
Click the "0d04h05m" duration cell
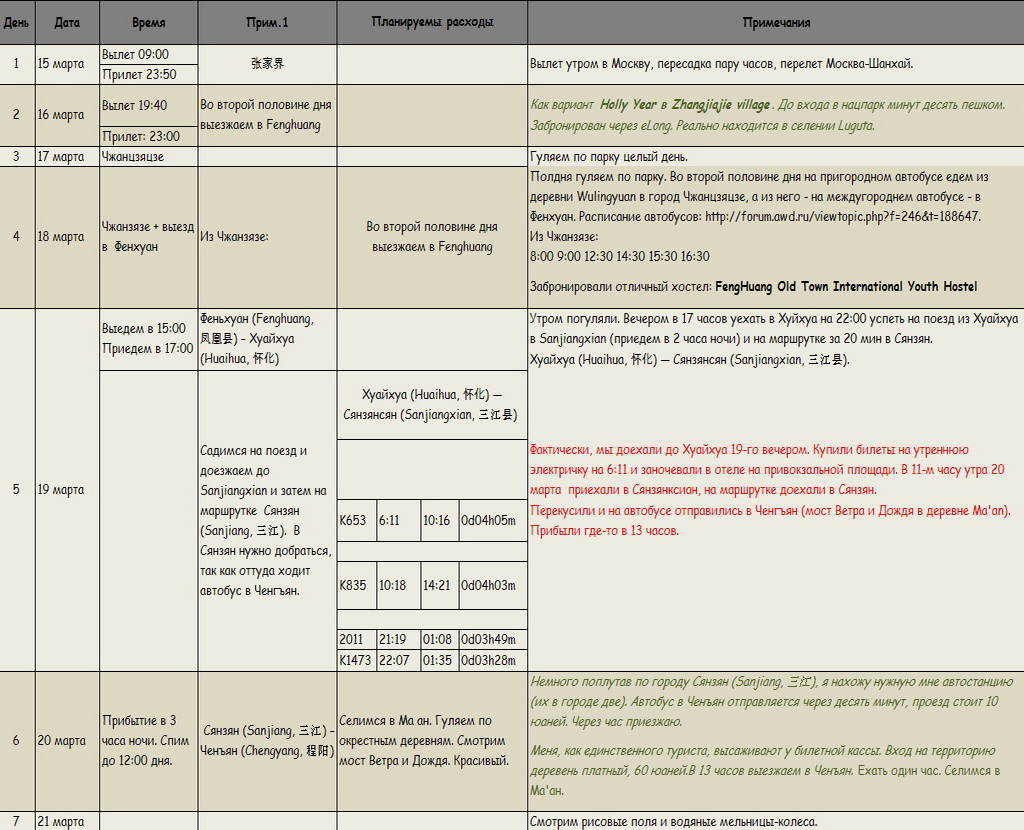(493, 520)
